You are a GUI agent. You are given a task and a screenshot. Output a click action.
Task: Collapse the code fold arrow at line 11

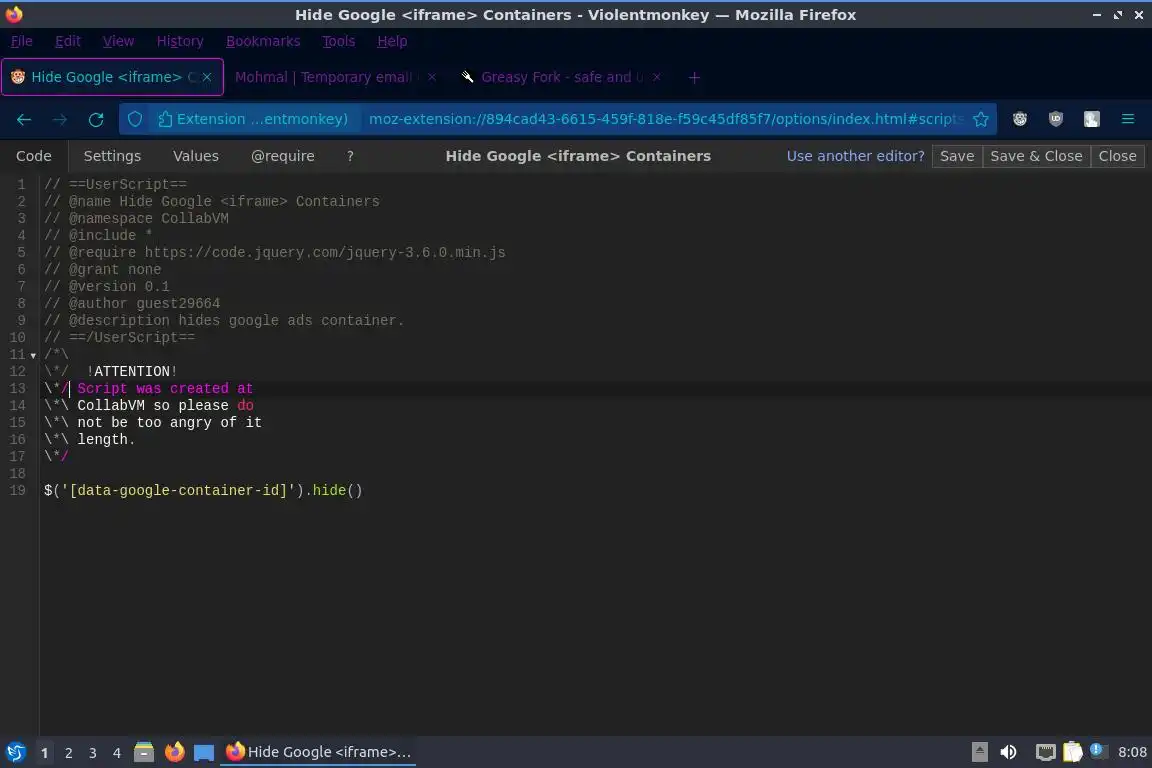pyautogui.click(x=33, y=356)
